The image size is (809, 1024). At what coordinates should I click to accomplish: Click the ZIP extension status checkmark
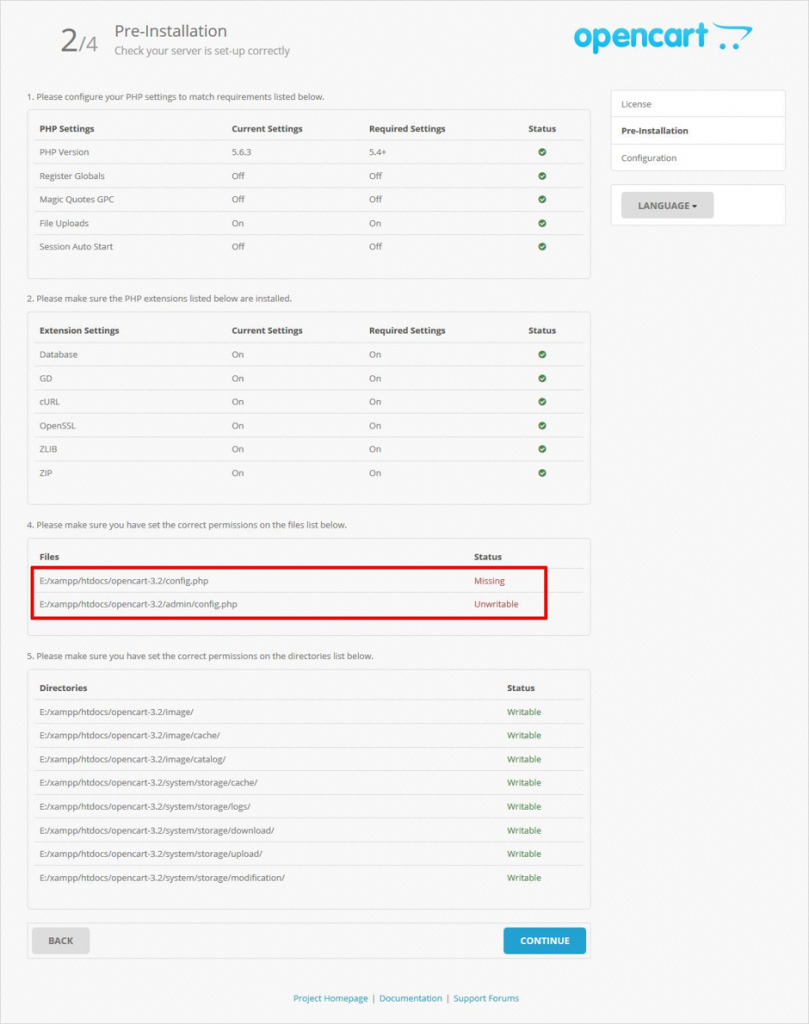coord(542,473)
